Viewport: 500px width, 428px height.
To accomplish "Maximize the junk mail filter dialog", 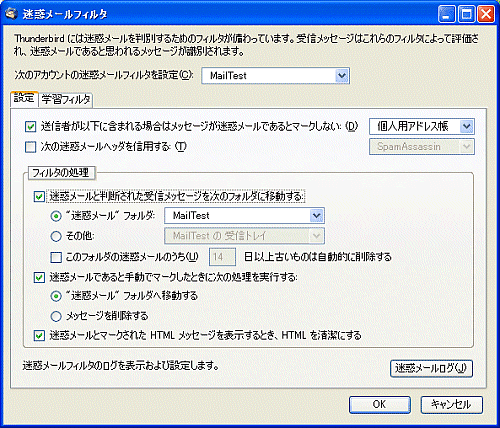I will (x=466, y=15).
